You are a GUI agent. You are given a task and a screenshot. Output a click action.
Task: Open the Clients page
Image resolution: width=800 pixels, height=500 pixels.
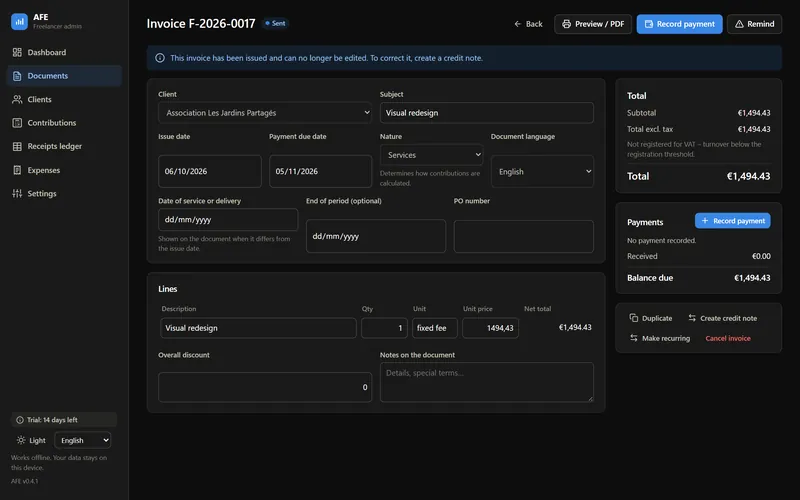[64, 99]
